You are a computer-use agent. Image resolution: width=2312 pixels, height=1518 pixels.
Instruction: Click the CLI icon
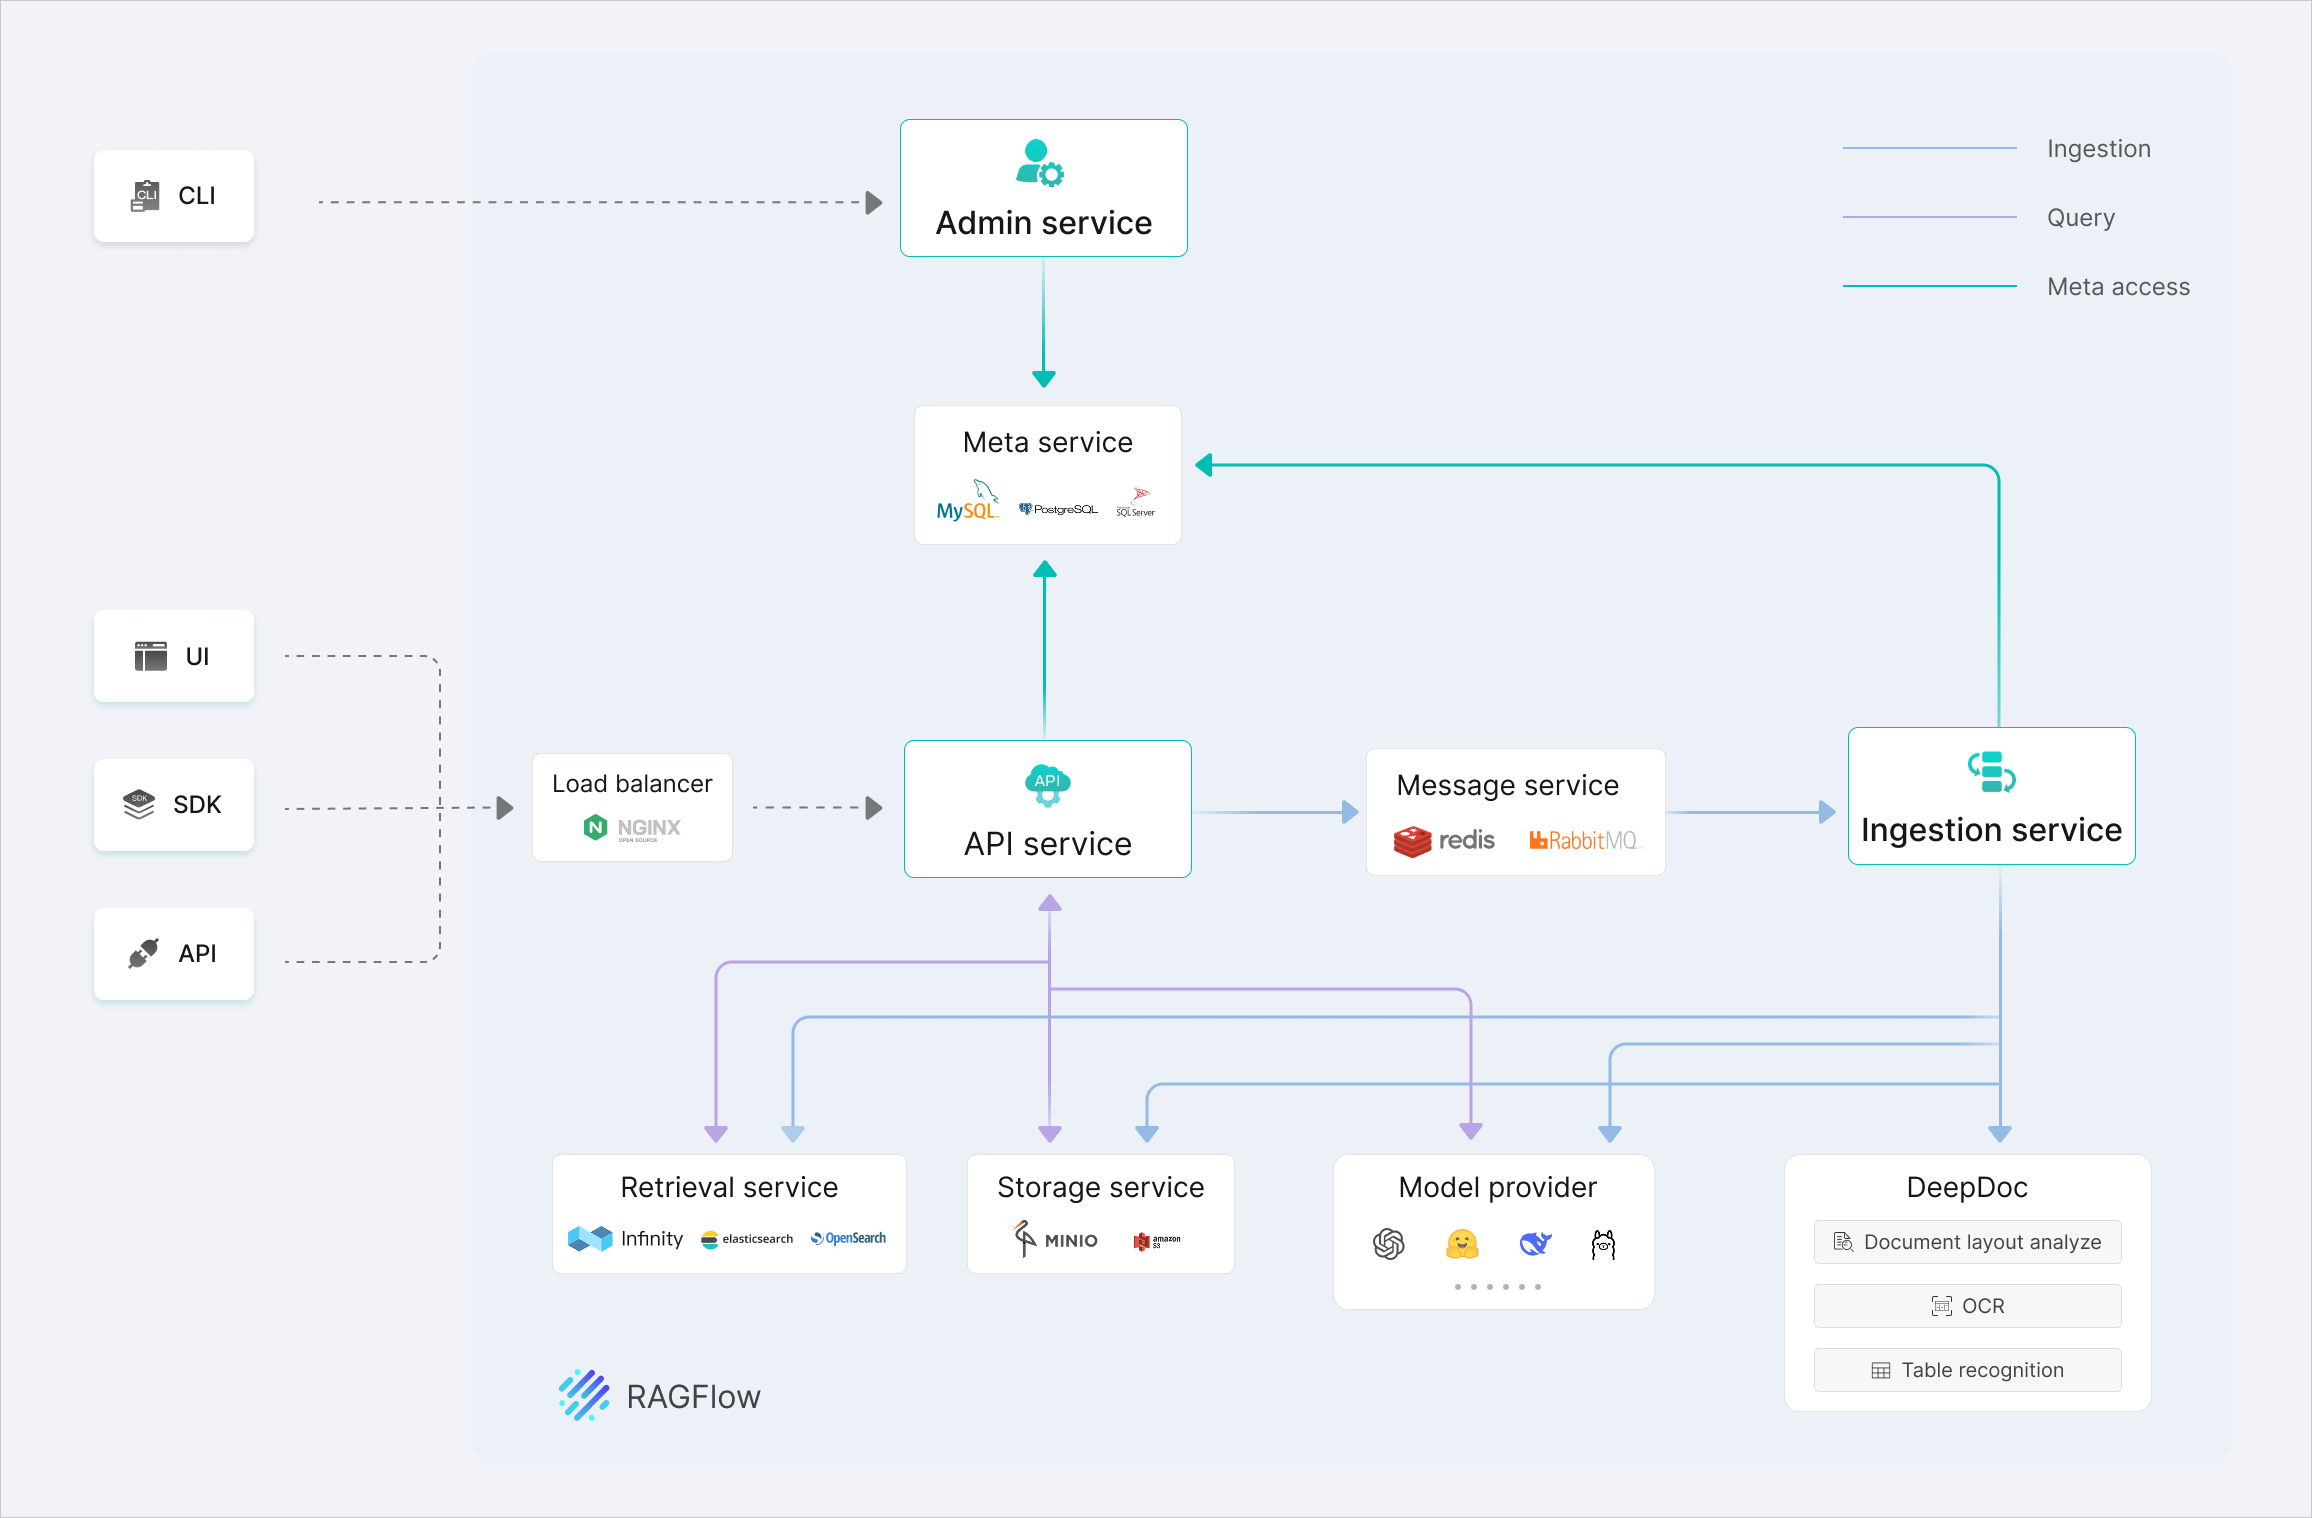click(x=146, y=196)
